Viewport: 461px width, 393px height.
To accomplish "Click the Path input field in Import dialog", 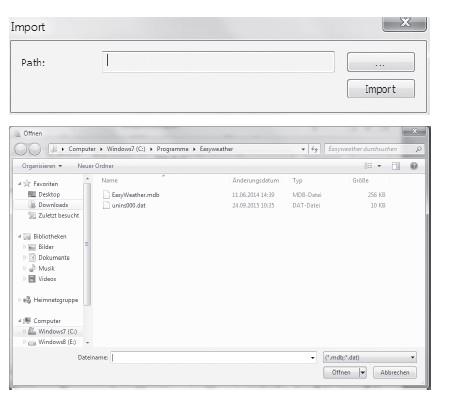I will tap(218, 62).
